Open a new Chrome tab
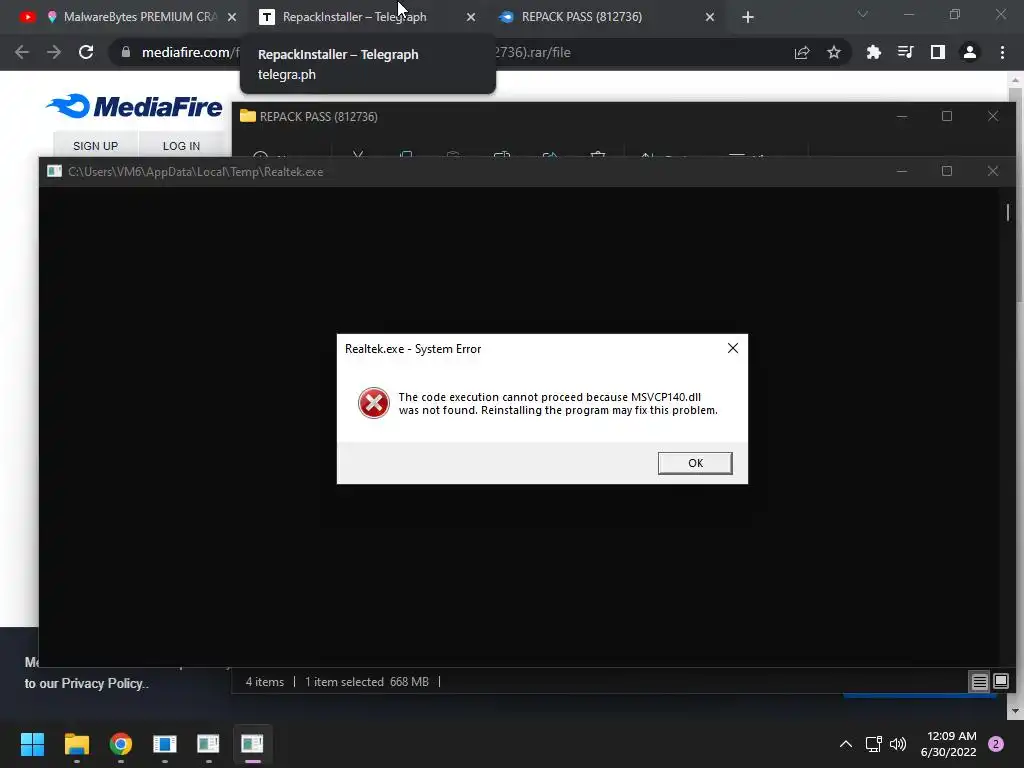 (x=748, y=17)
